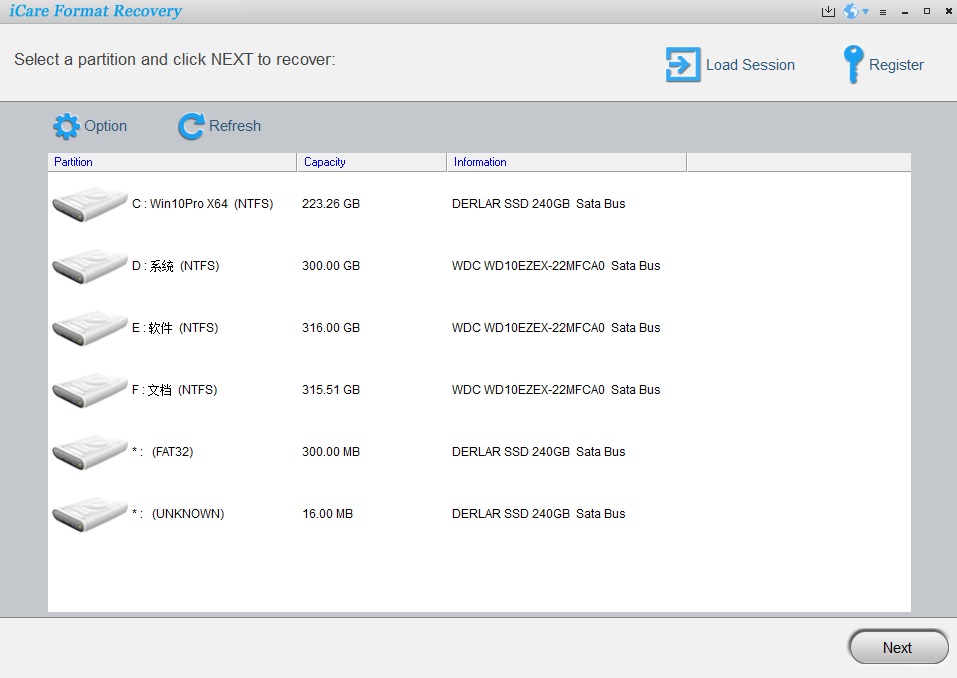The width and height of the screenshot is (957, 678).
Task: Click the 300.00 GB capacity cell
Action: [x=331, y=266]
